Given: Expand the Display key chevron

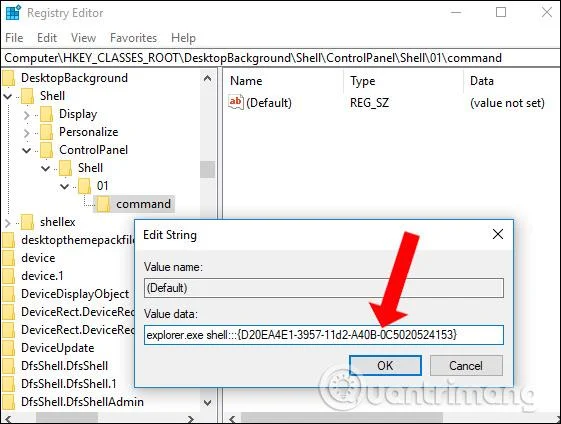Looking at the screenshot, I should pyautogui.click(x=26, y=115).
